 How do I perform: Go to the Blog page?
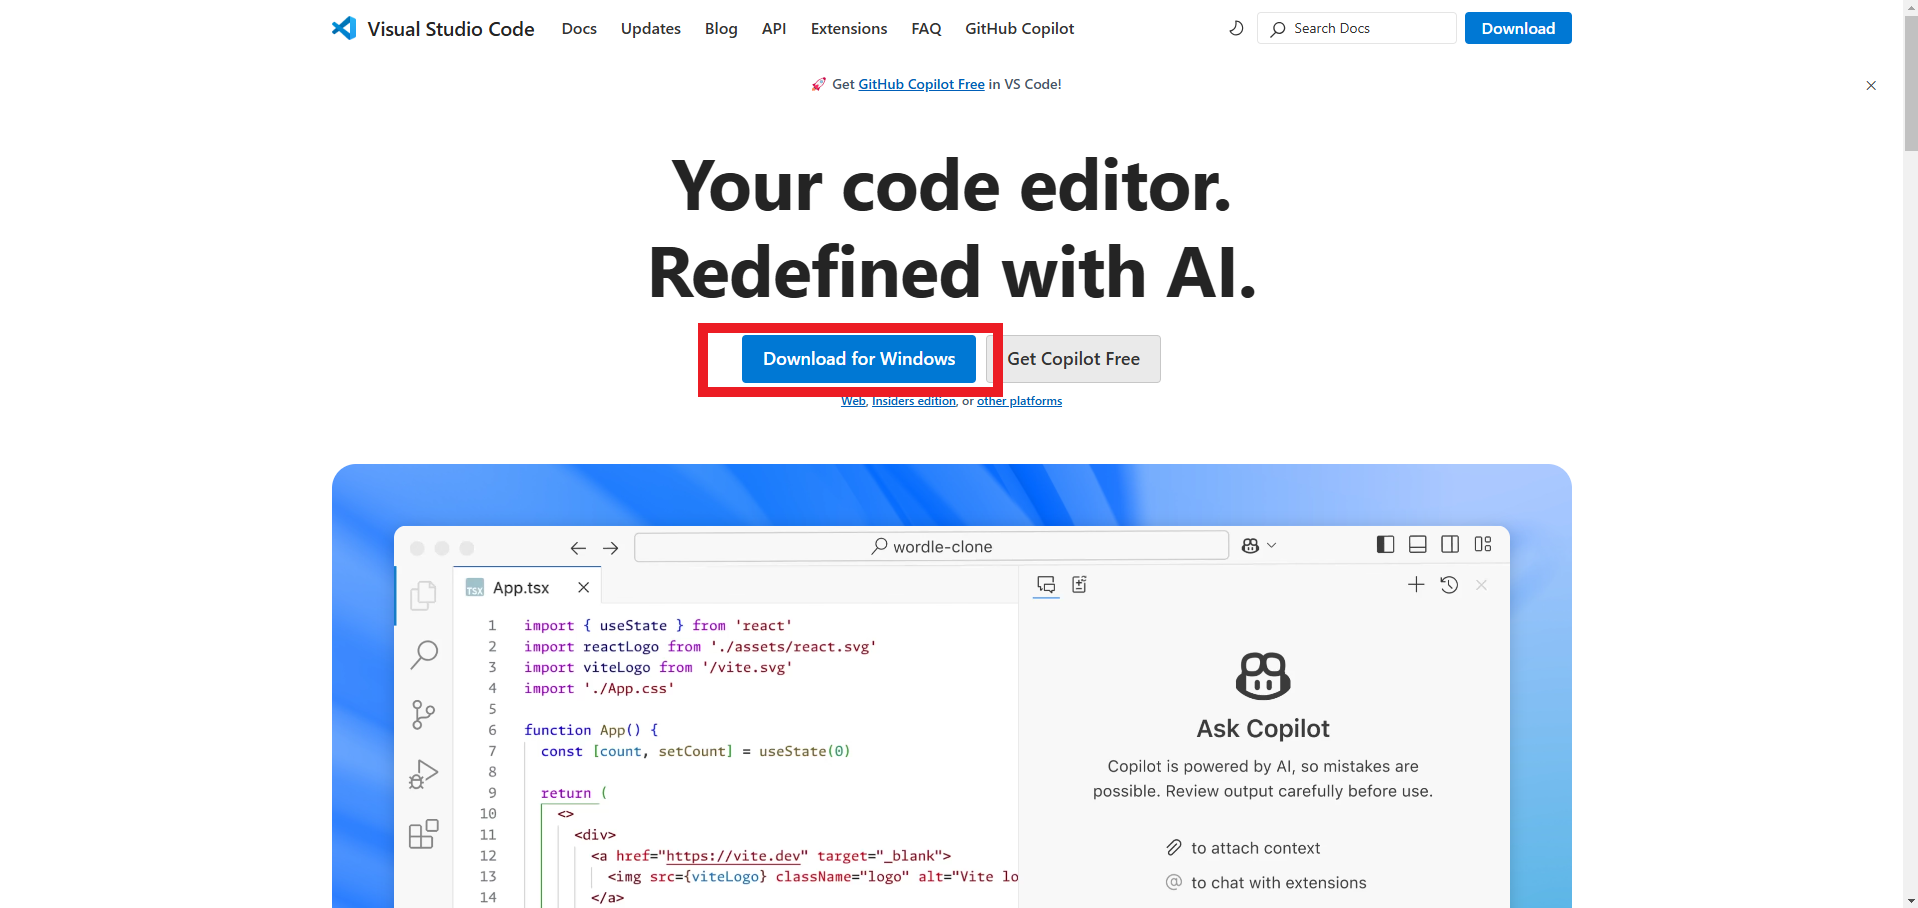click(721, 29)
